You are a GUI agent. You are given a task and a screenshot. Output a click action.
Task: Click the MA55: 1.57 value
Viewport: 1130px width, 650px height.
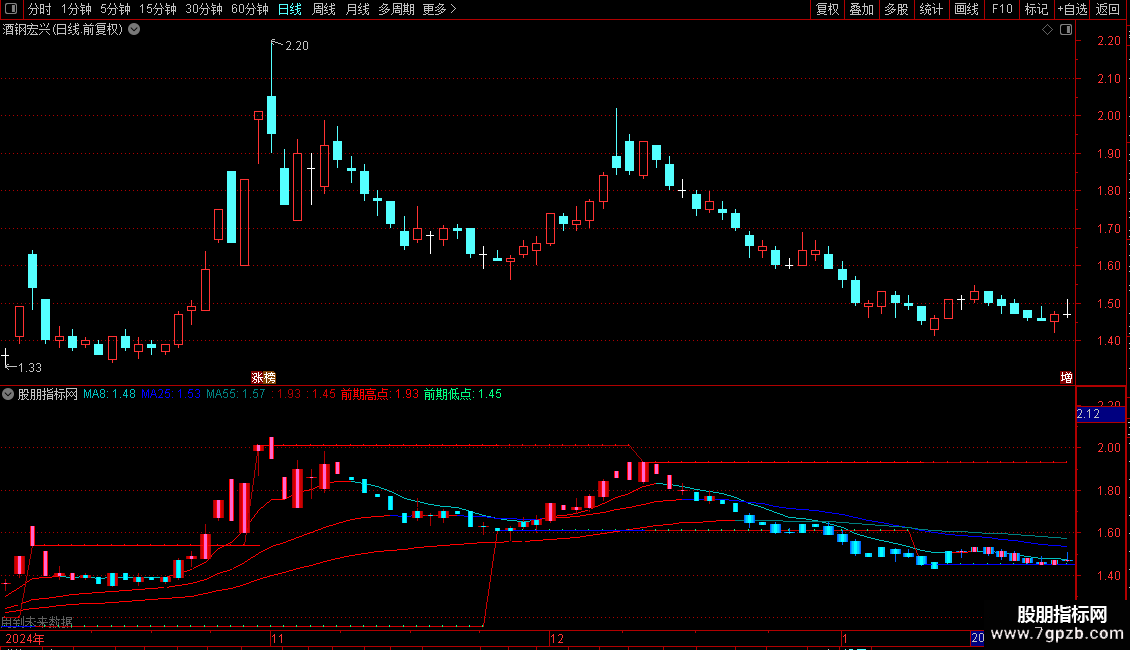[x=236, y=394]
